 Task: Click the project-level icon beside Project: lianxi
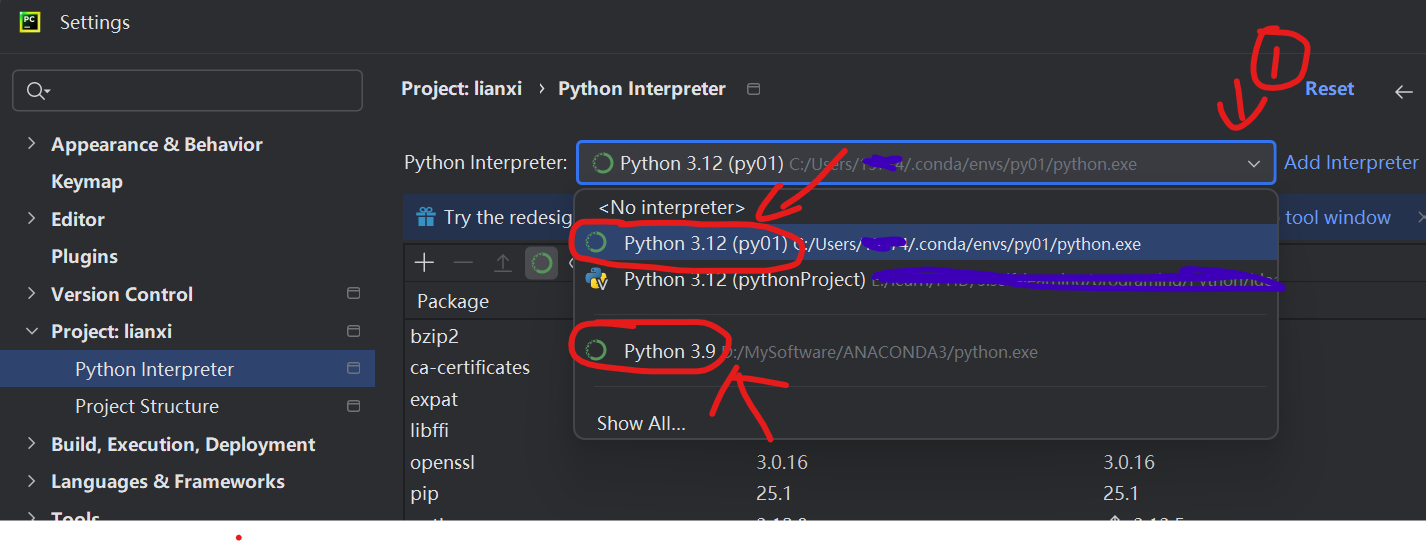tap(353, 331)
